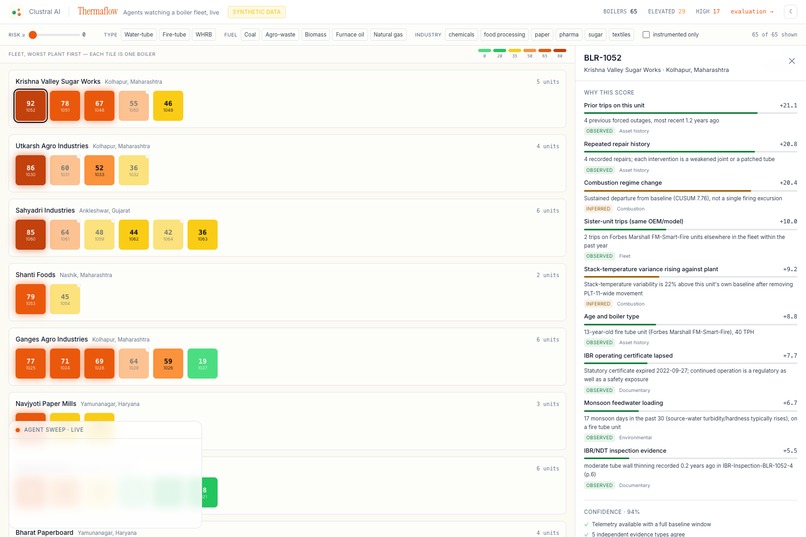This screenshot has height=537, width=806.
Task: Open boiler tile 55 (1050)
Action: tap(134, 106)
